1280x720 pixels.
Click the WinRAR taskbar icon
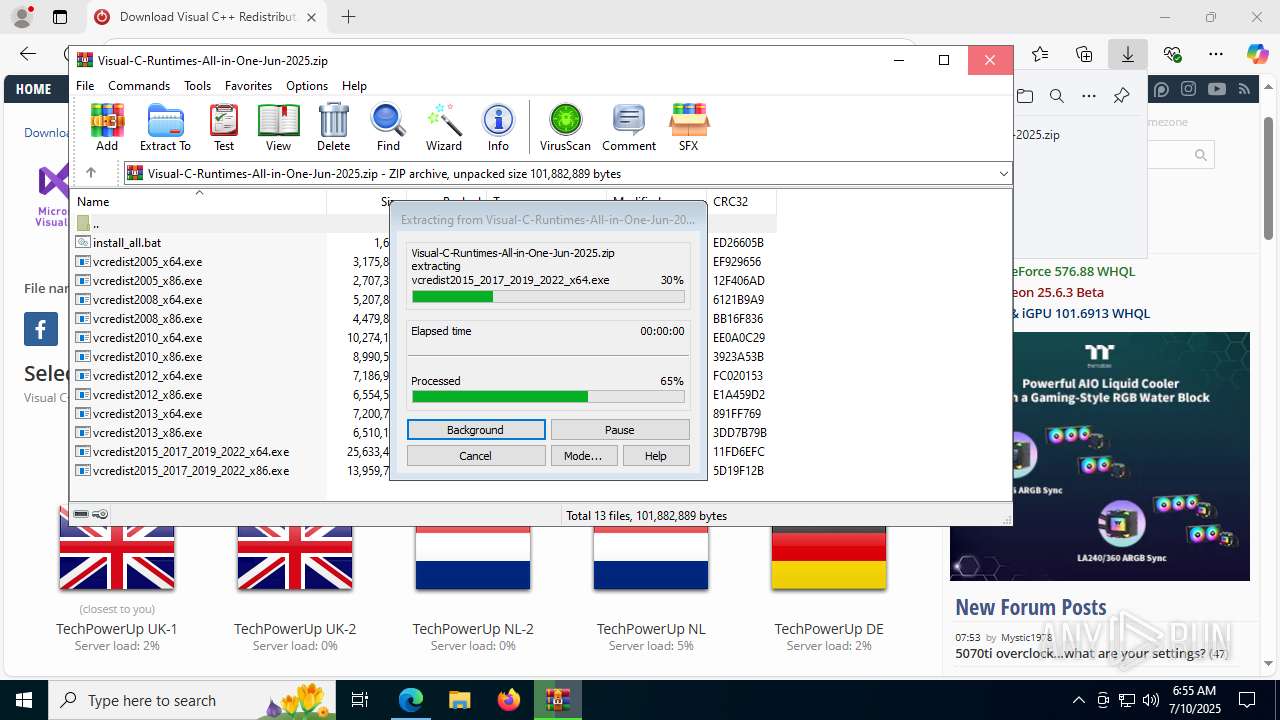pyautogui.click(x=557, y=700)
